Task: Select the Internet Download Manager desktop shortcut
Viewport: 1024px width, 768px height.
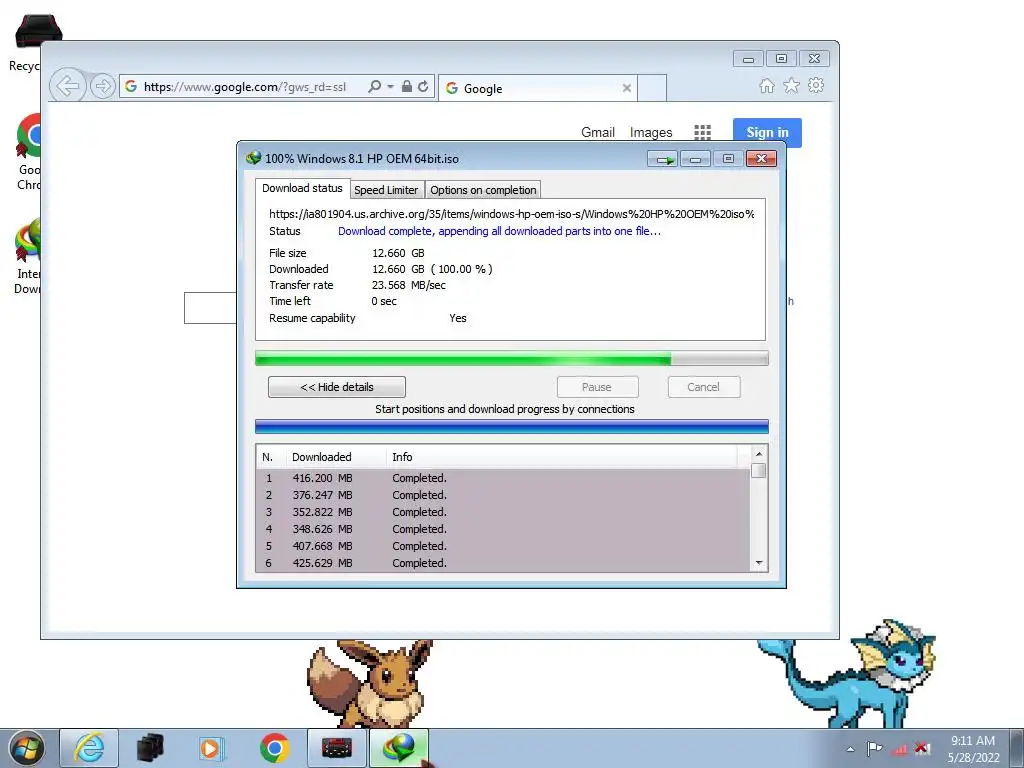Action: click(x=27, y=257)
